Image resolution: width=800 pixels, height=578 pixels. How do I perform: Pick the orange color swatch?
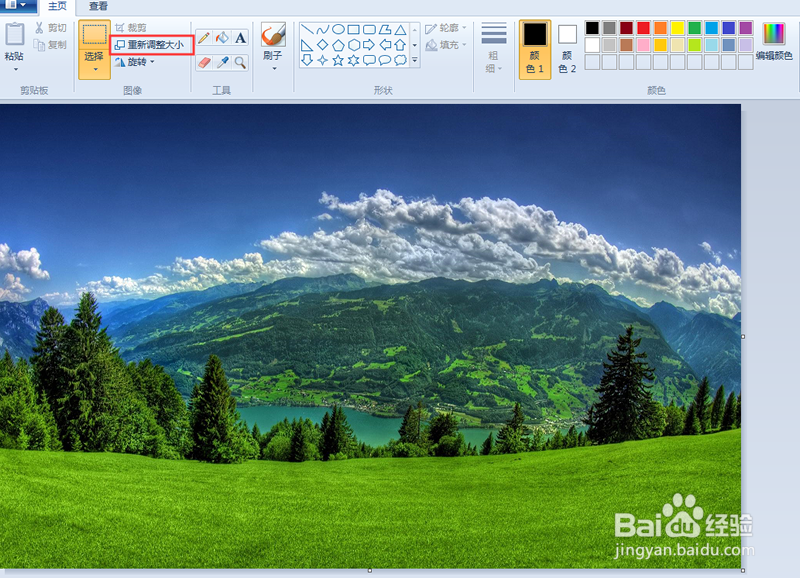click(x=660, y=28)
